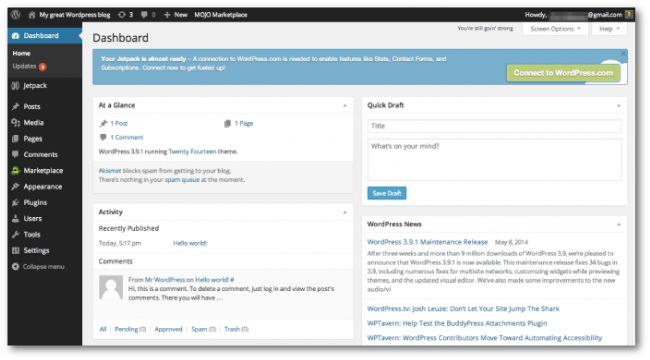Click the Mr WordPress commenter avatar
This screenshot has width=650, height=360.
111,287
